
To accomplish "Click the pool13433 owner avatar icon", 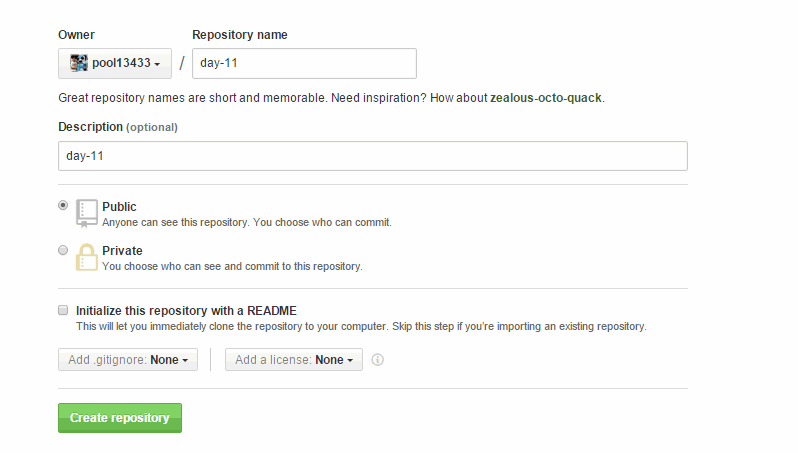I will [x=79, y=63].
